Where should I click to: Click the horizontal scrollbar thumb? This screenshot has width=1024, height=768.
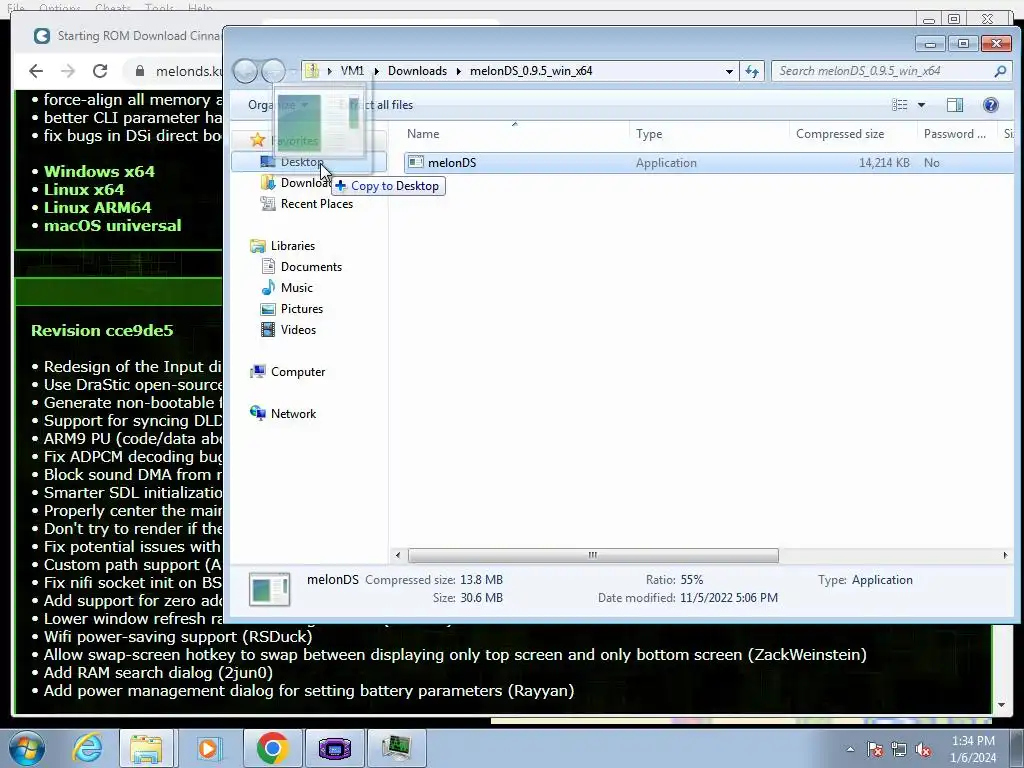[592, 555]
